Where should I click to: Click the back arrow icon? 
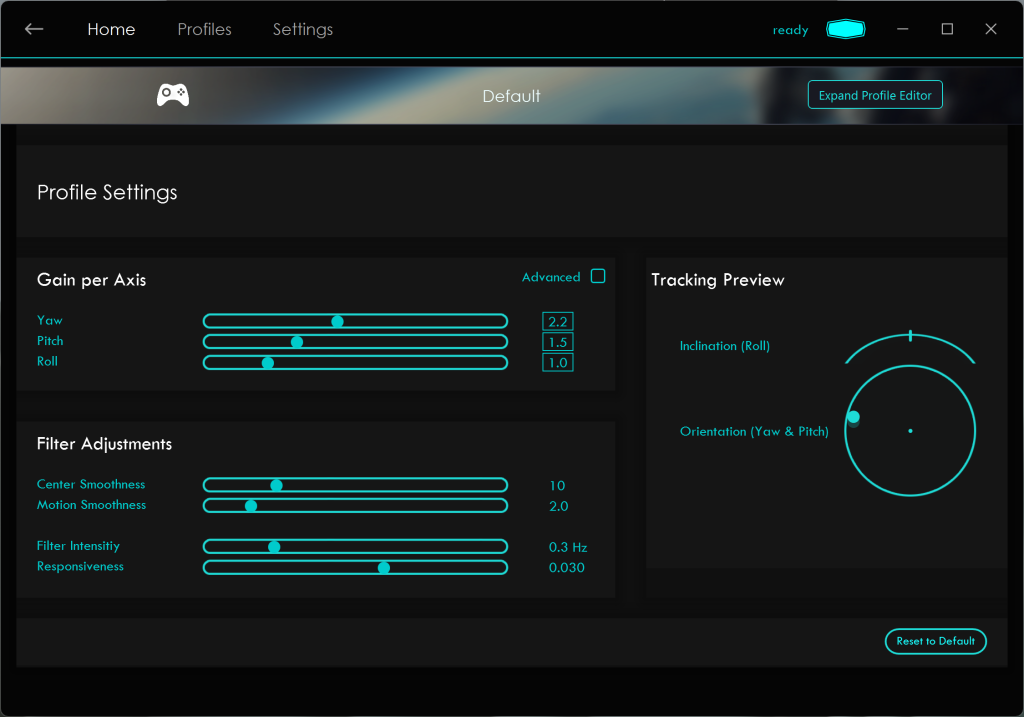click(34, 29)
